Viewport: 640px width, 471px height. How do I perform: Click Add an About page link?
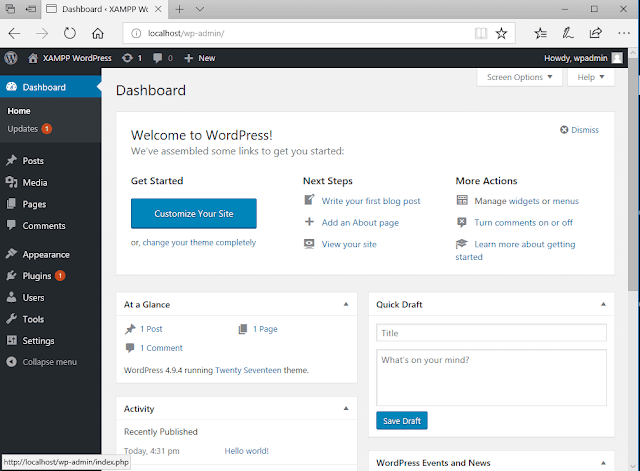coord(360,222)
